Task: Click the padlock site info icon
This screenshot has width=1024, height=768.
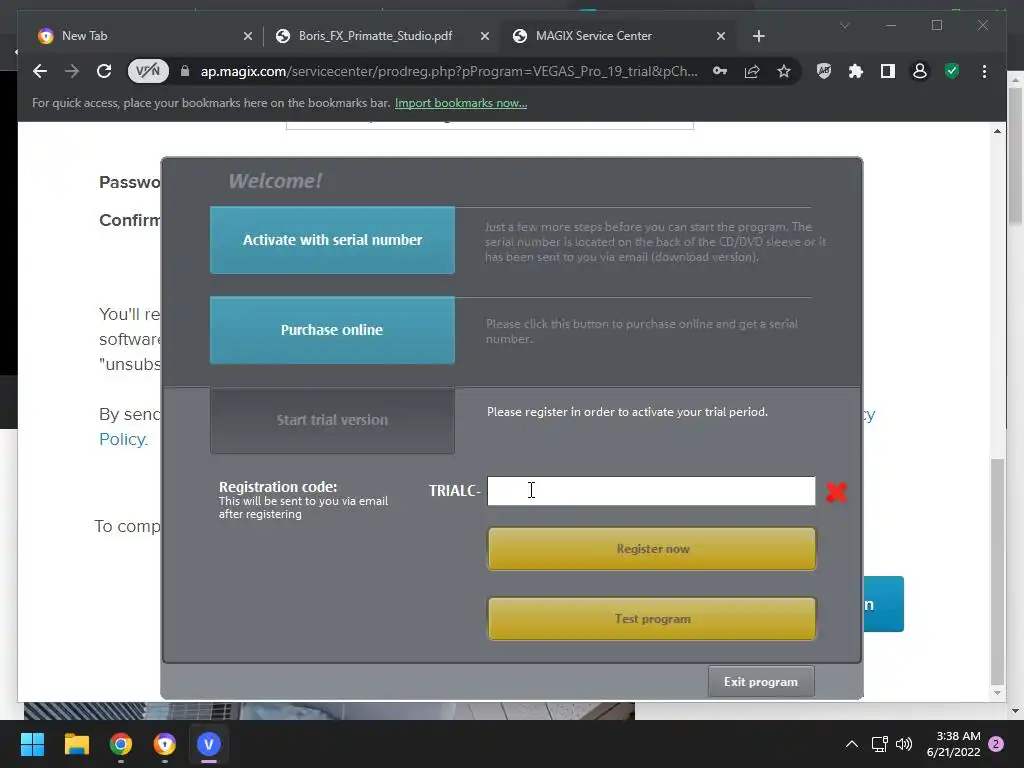Action: (185, 71)
